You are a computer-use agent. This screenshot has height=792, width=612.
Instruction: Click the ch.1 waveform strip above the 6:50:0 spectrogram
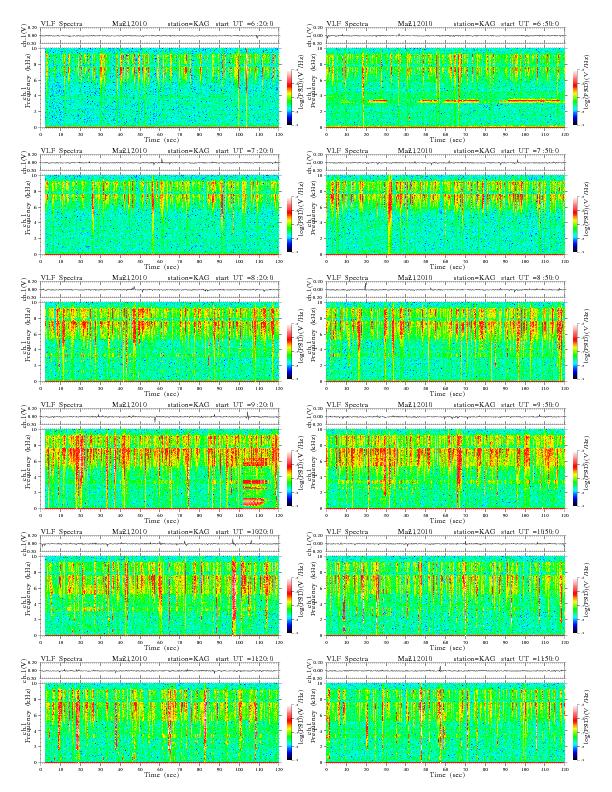coord(445,35)
